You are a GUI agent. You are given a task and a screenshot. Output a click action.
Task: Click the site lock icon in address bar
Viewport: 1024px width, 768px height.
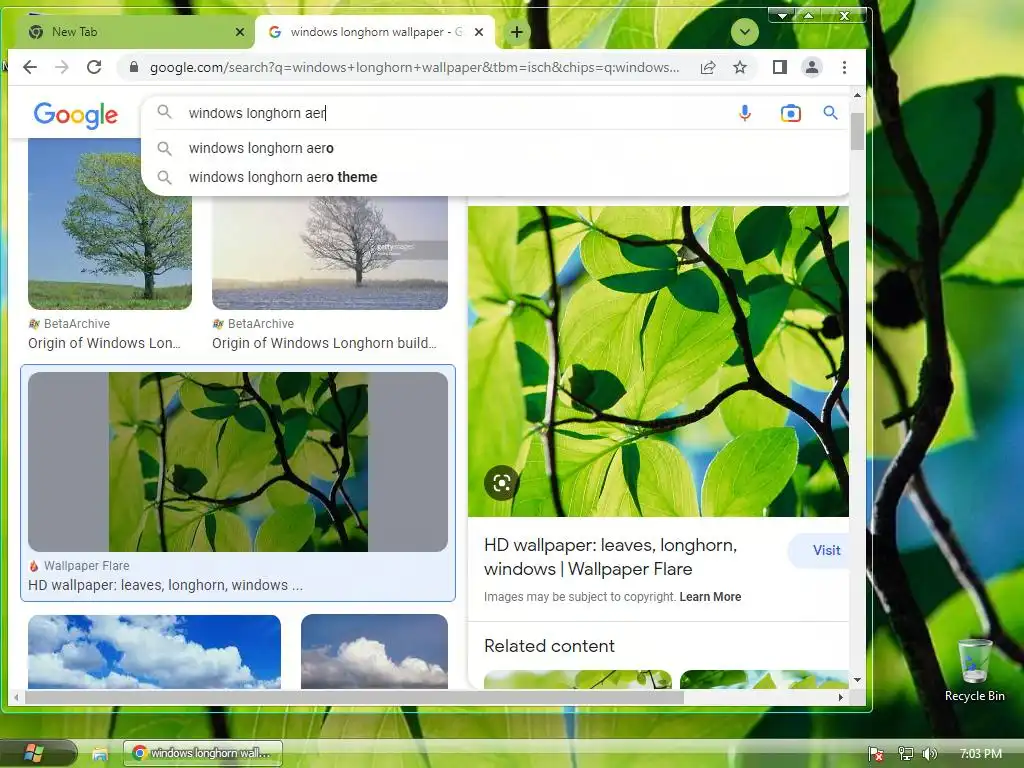coord(134,67)
